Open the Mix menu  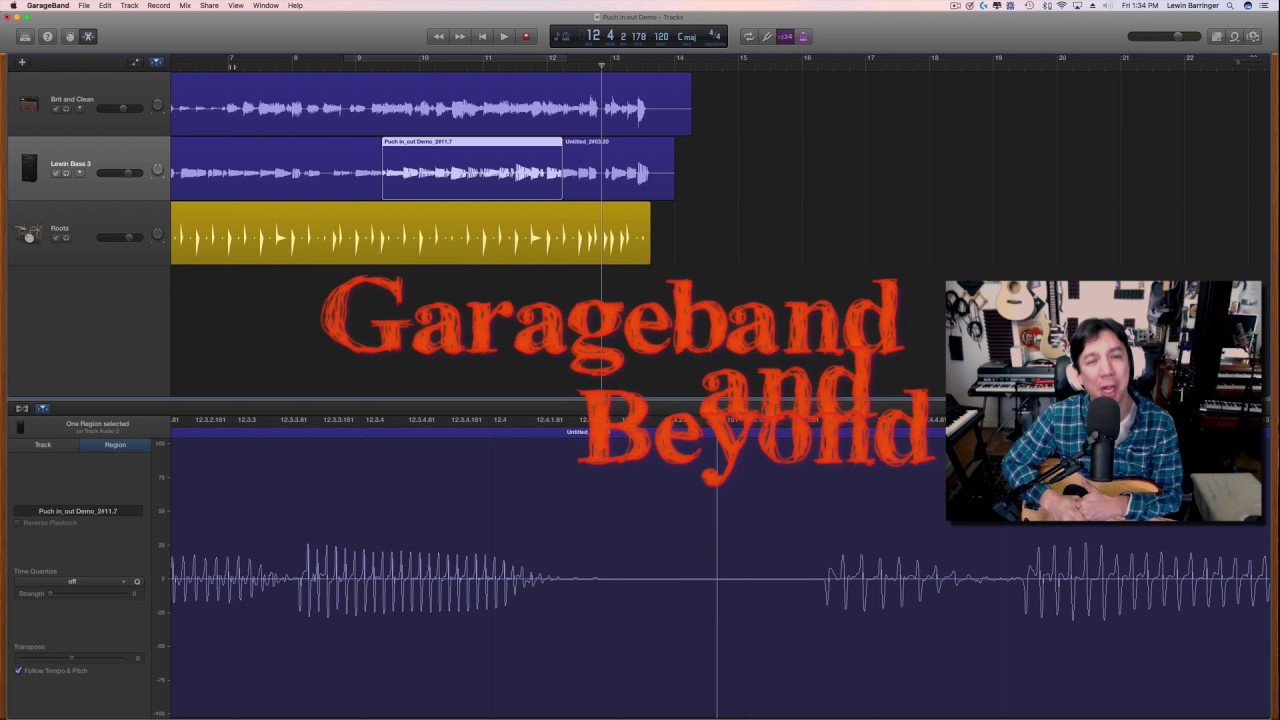click(x=185, y=6)
